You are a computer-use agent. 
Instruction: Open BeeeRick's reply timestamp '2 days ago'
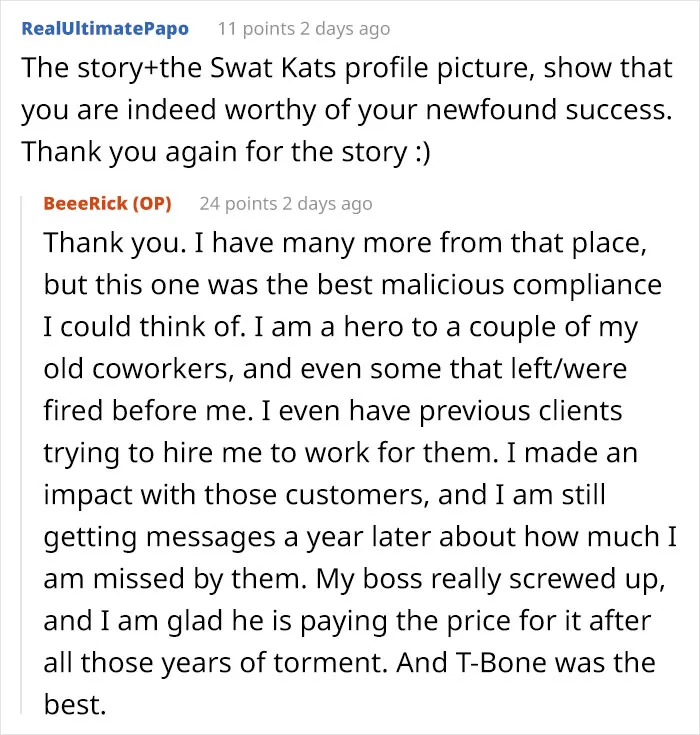(327, 203)
